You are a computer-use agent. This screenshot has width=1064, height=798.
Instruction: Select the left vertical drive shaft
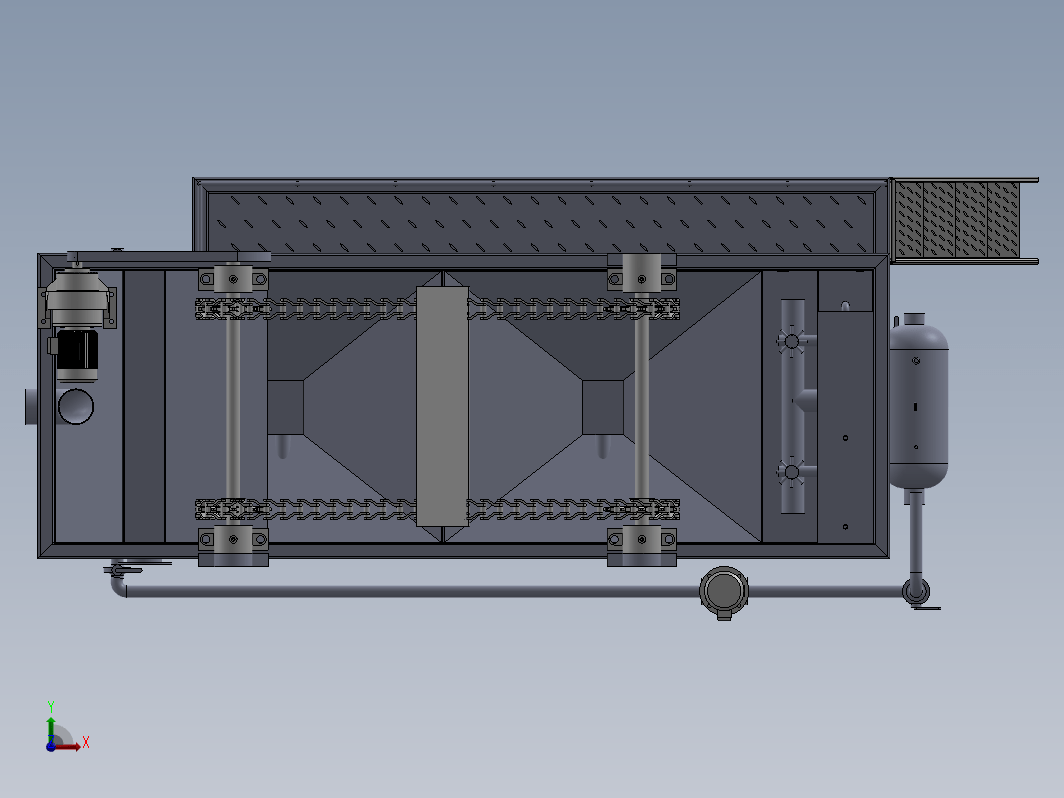(x=233, y=408)
